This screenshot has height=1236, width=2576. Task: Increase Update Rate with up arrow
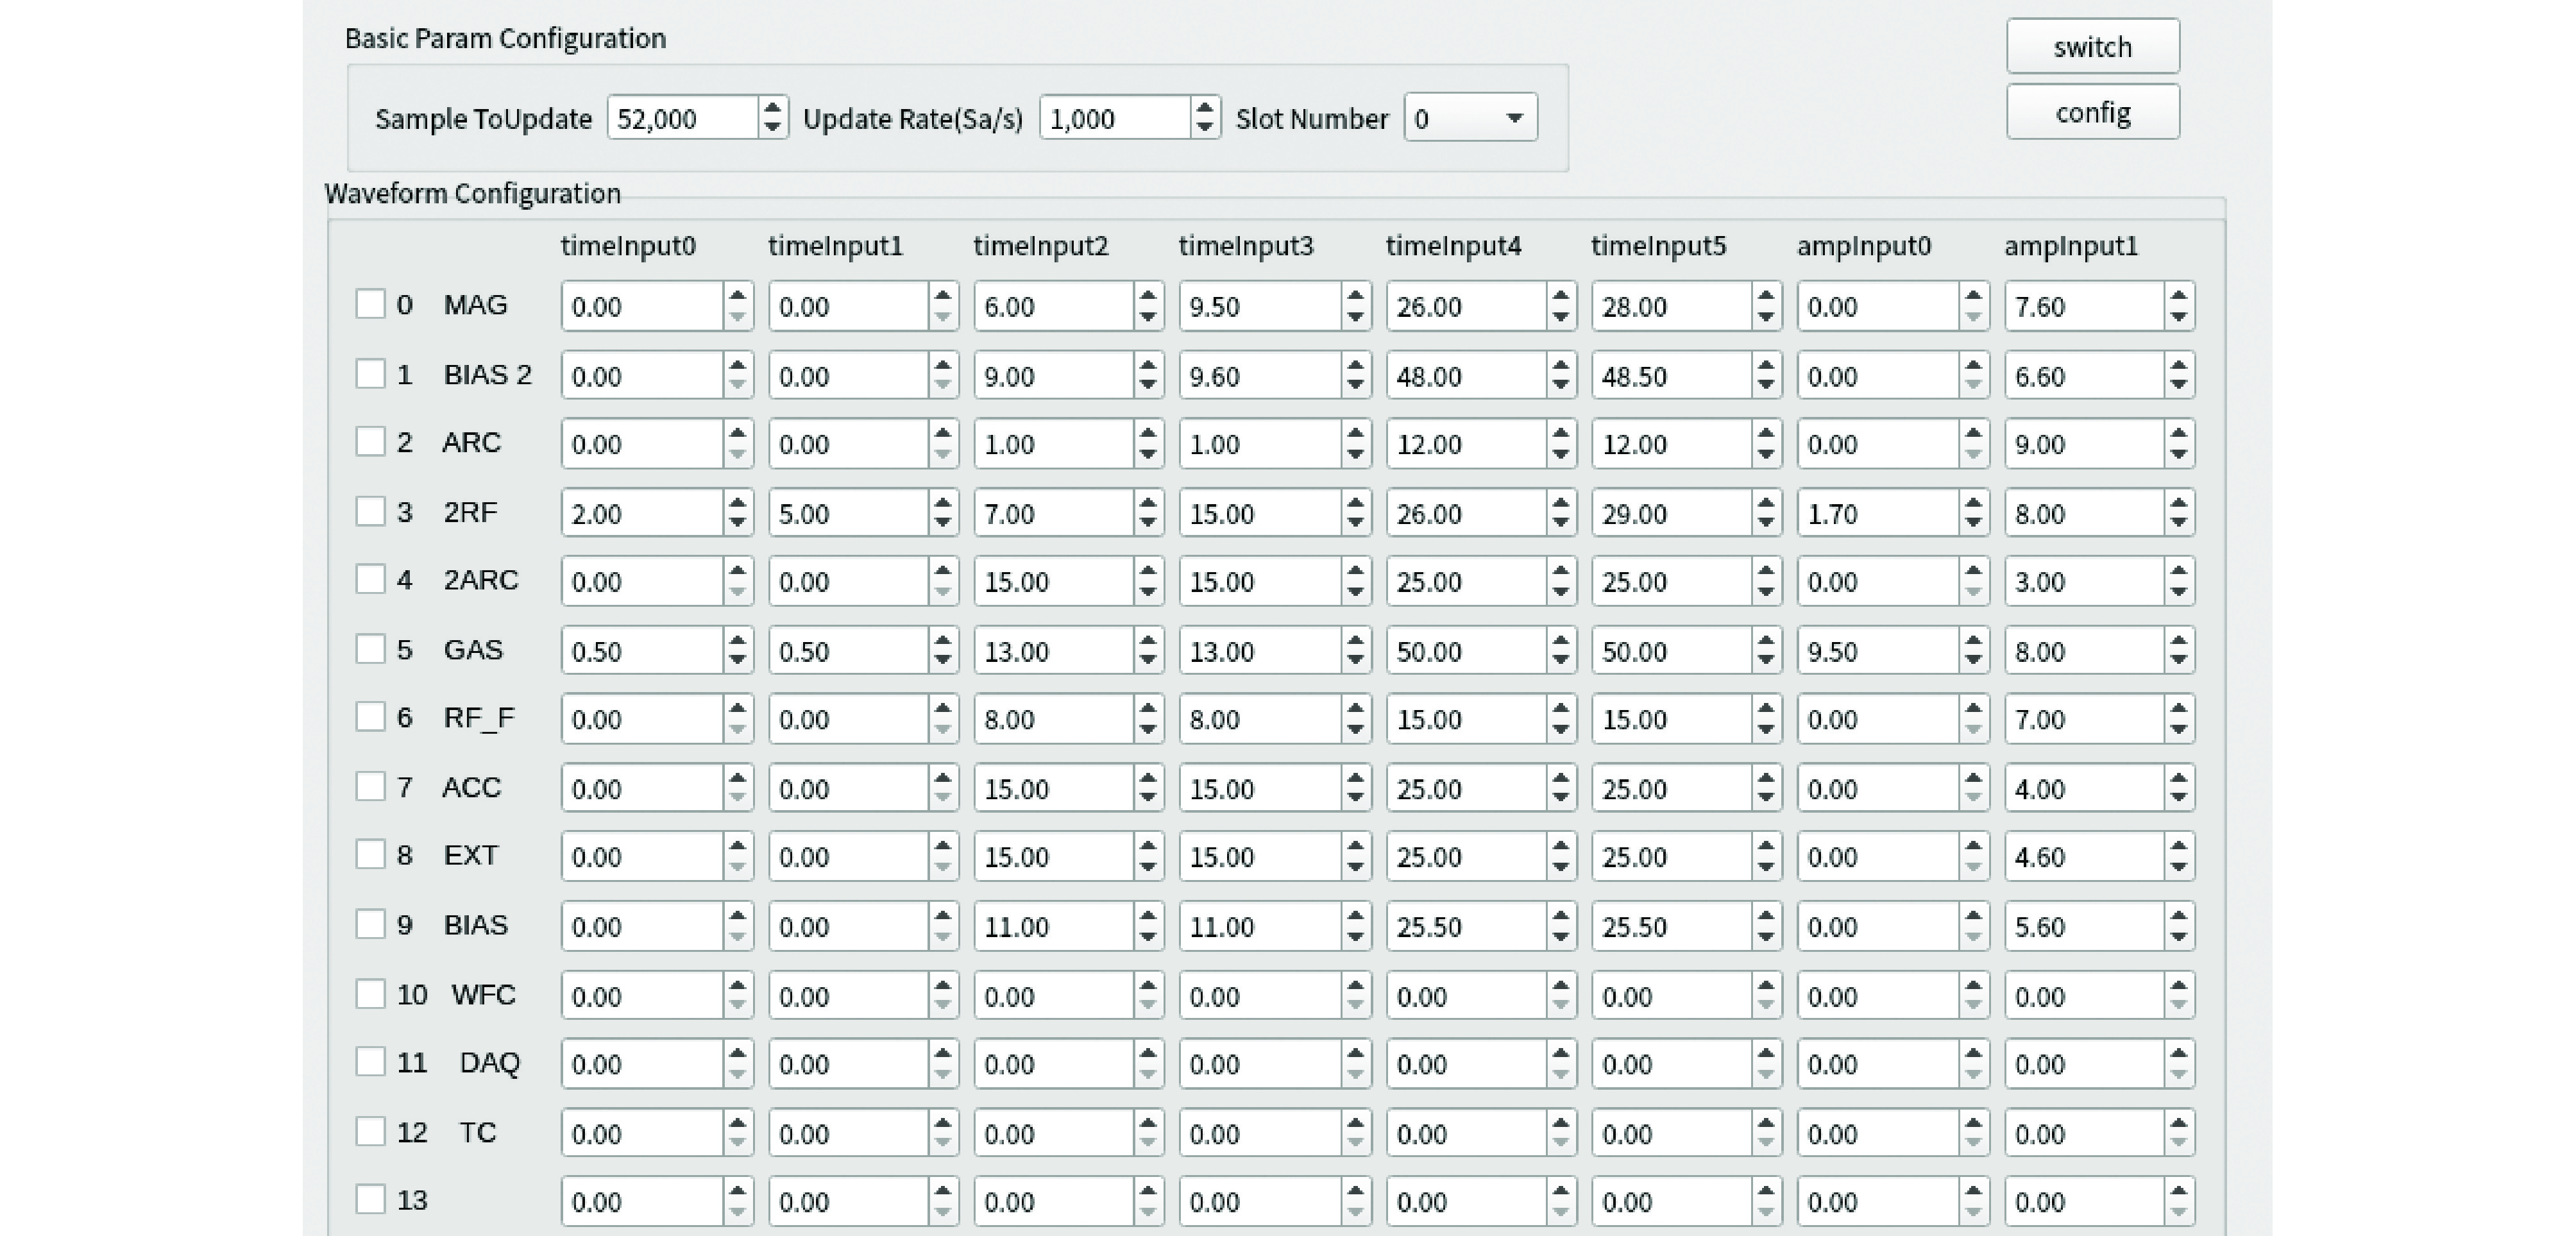(1205, 107)
